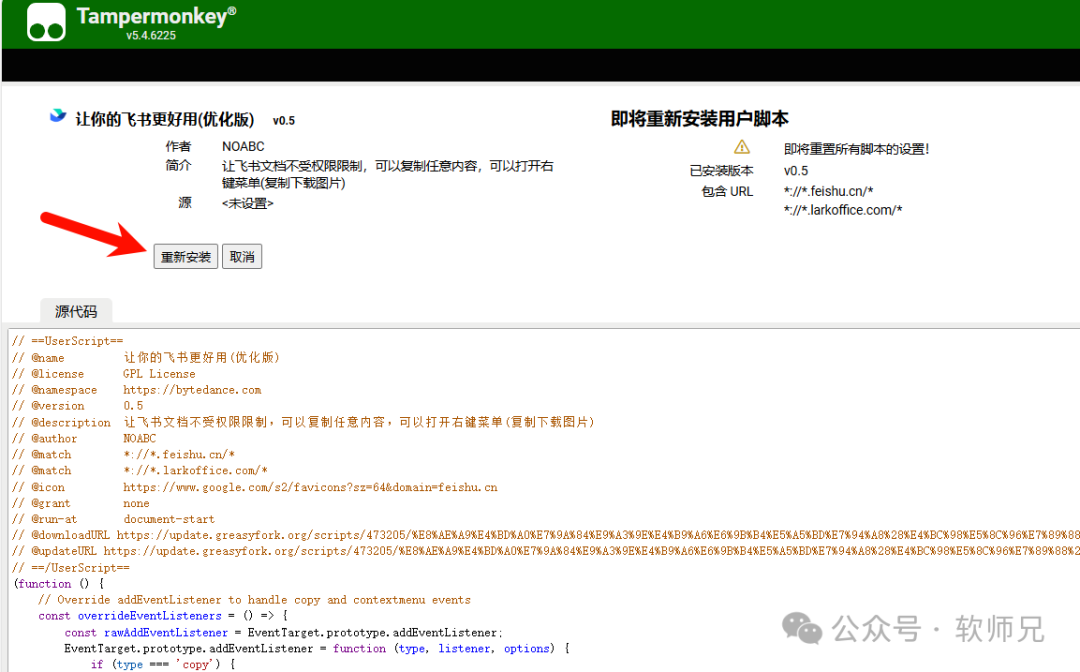Click the @license GPL License line

click(x=103, y=374)
